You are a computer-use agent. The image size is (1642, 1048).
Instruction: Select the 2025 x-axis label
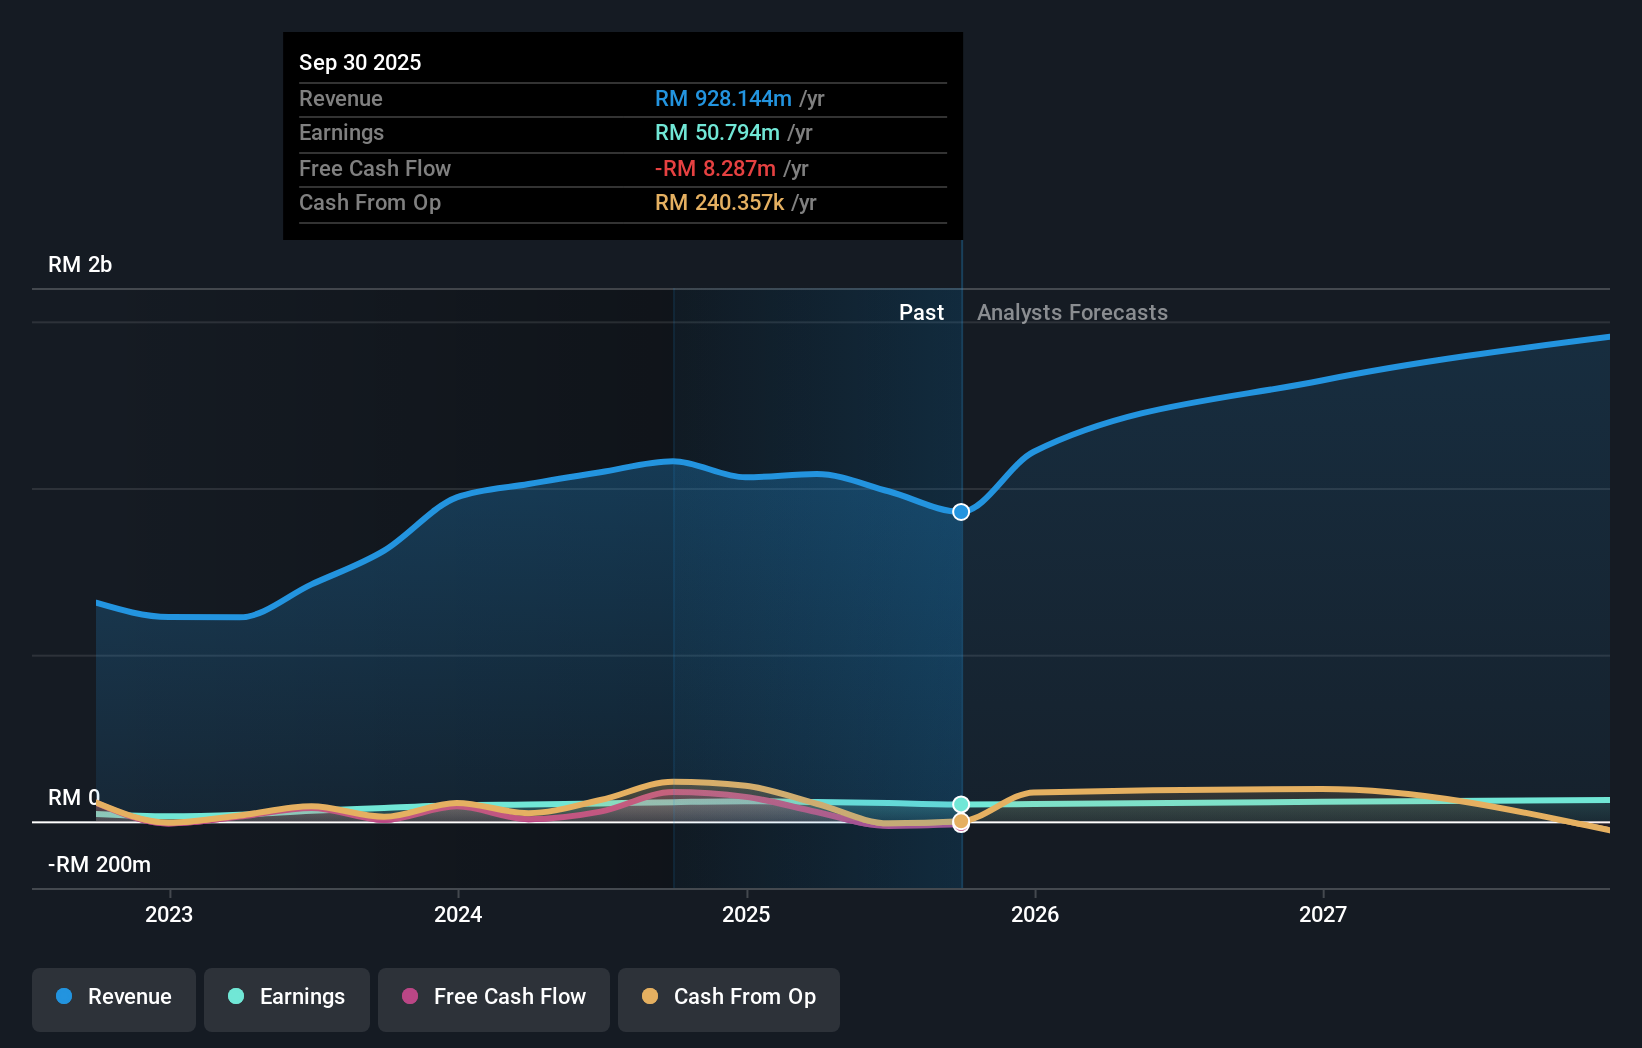746,914
